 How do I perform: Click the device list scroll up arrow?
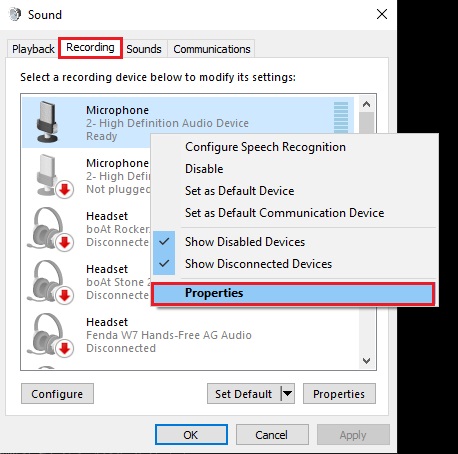[367, 104]
